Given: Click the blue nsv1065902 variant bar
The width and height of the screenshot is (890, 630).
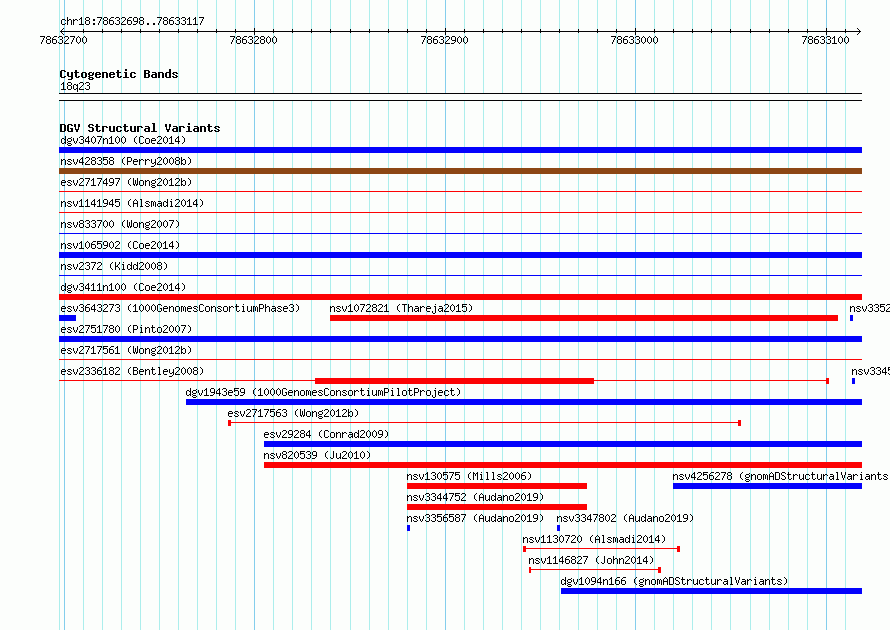Looking at the screenshot, I should coord(460,255).
